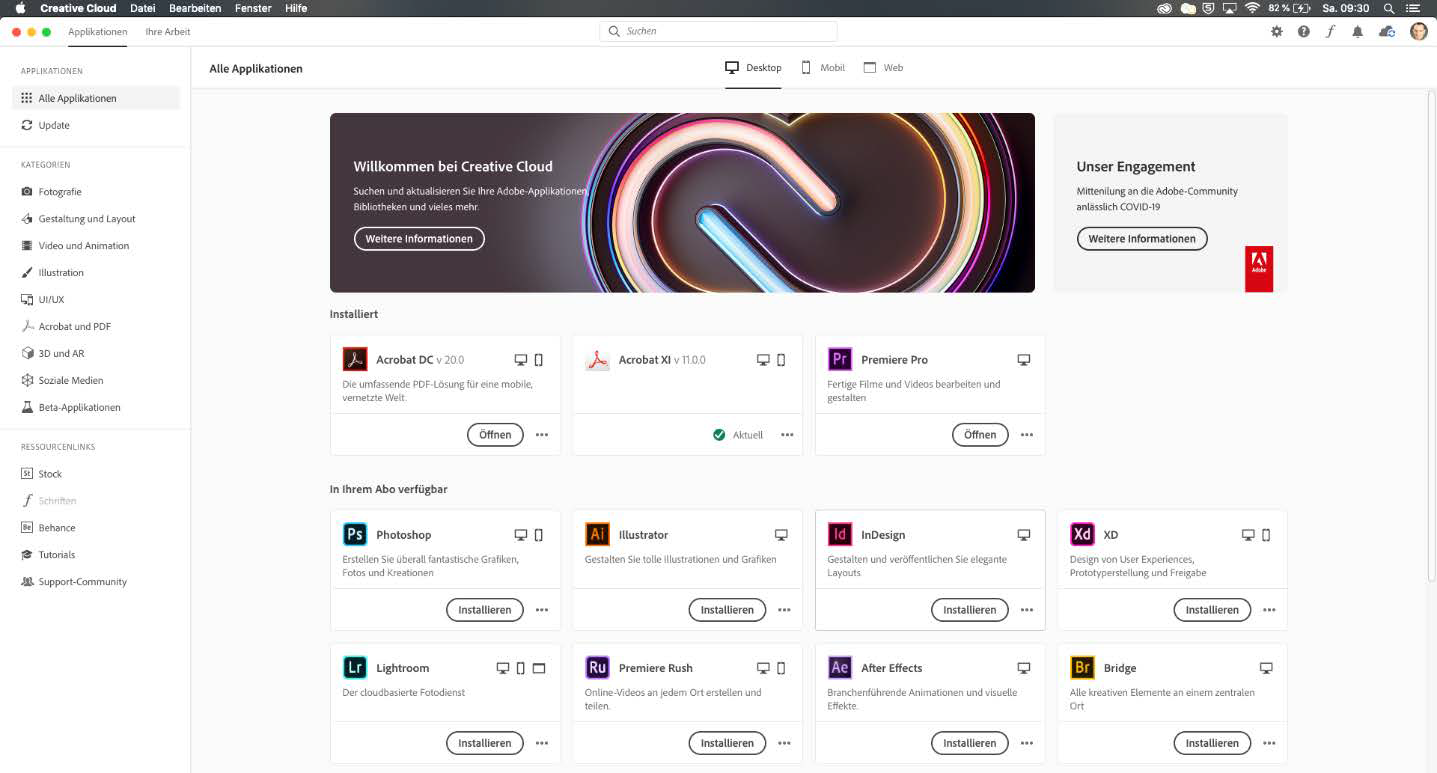
Task: Open Acrobat DC with Öffnen button
Action: (x=495, y=435)
